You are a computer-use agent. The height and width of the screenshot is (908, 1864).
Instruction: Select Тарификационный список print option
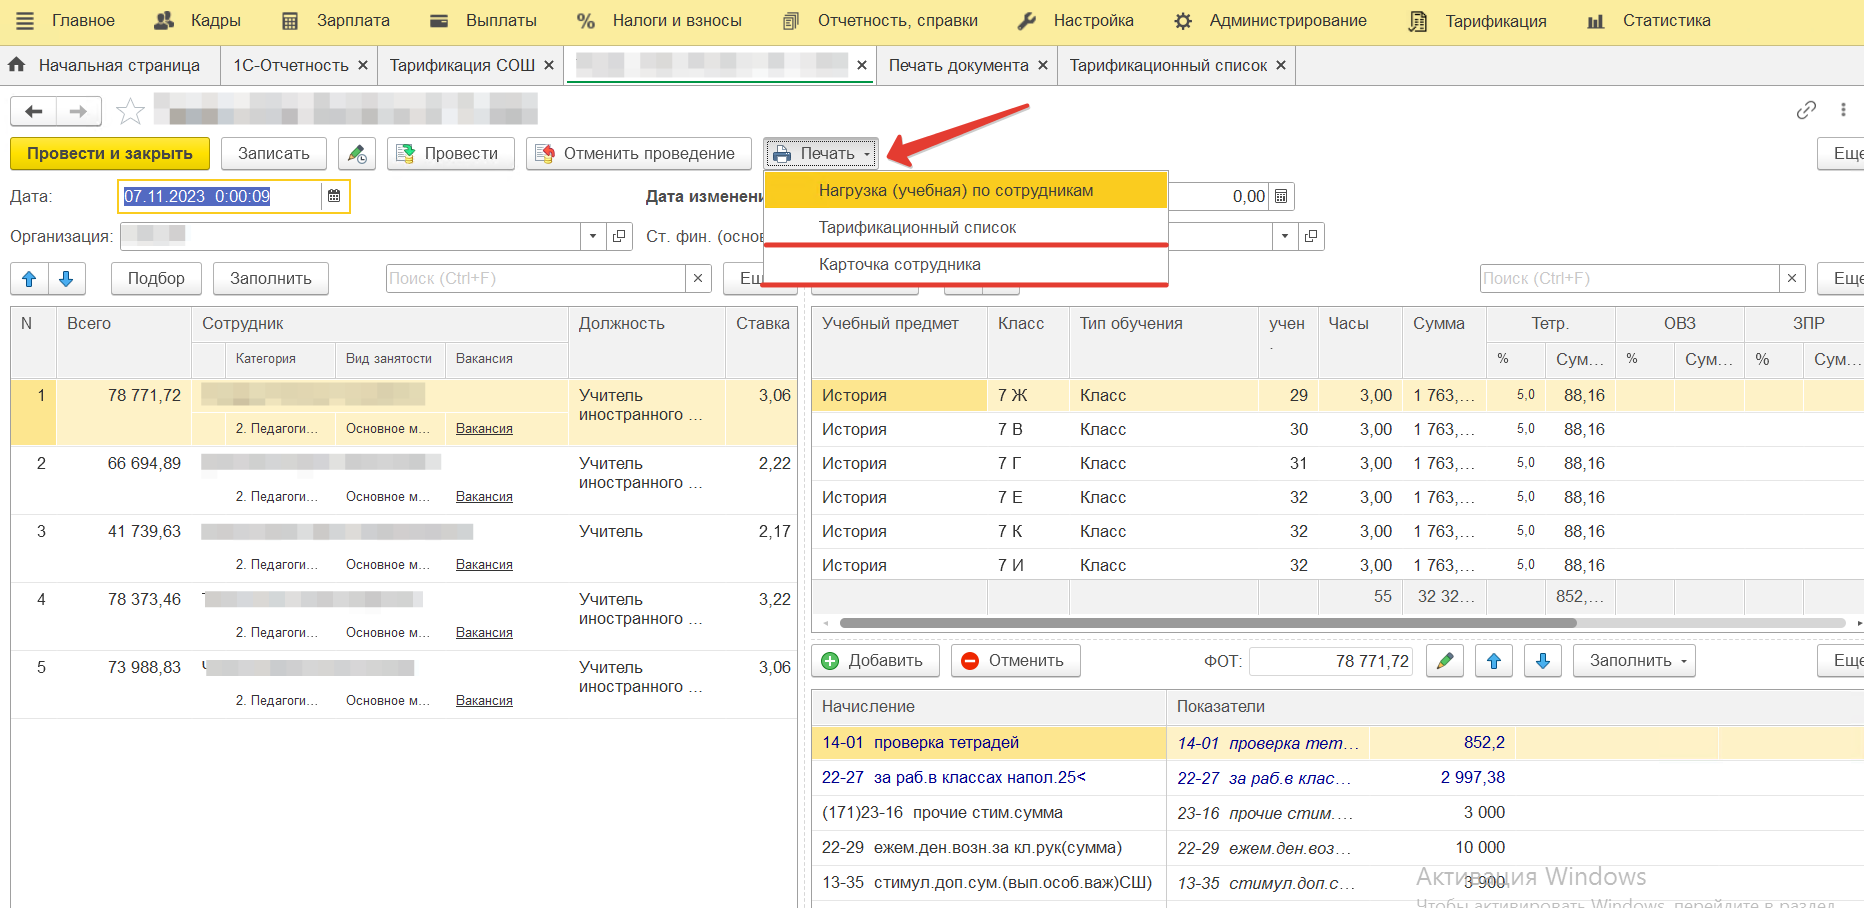click(x=917, y=228)
